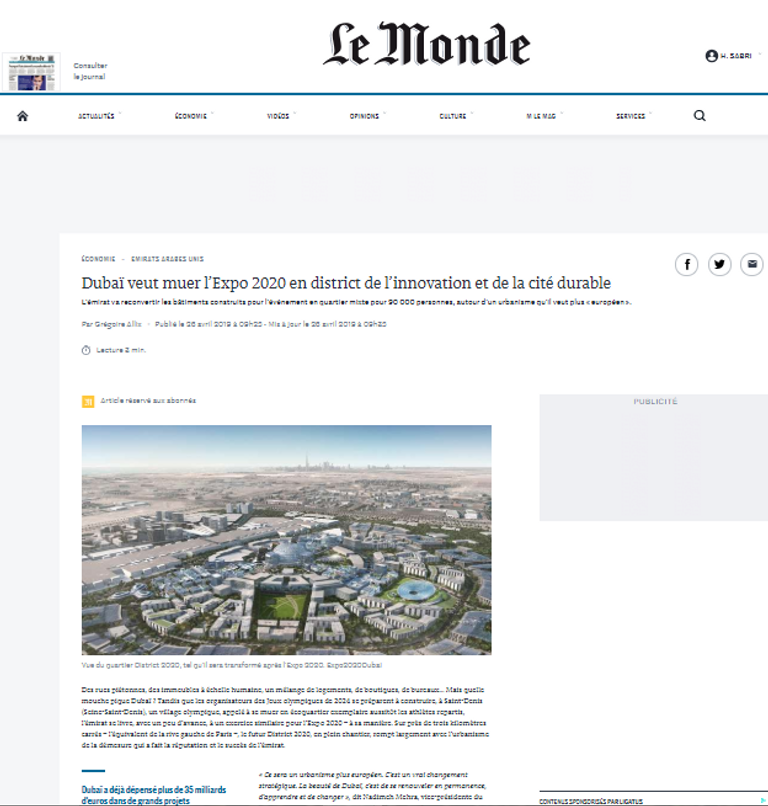
Task: Expand the Économie dropdown
Action: tap(190, 116)
